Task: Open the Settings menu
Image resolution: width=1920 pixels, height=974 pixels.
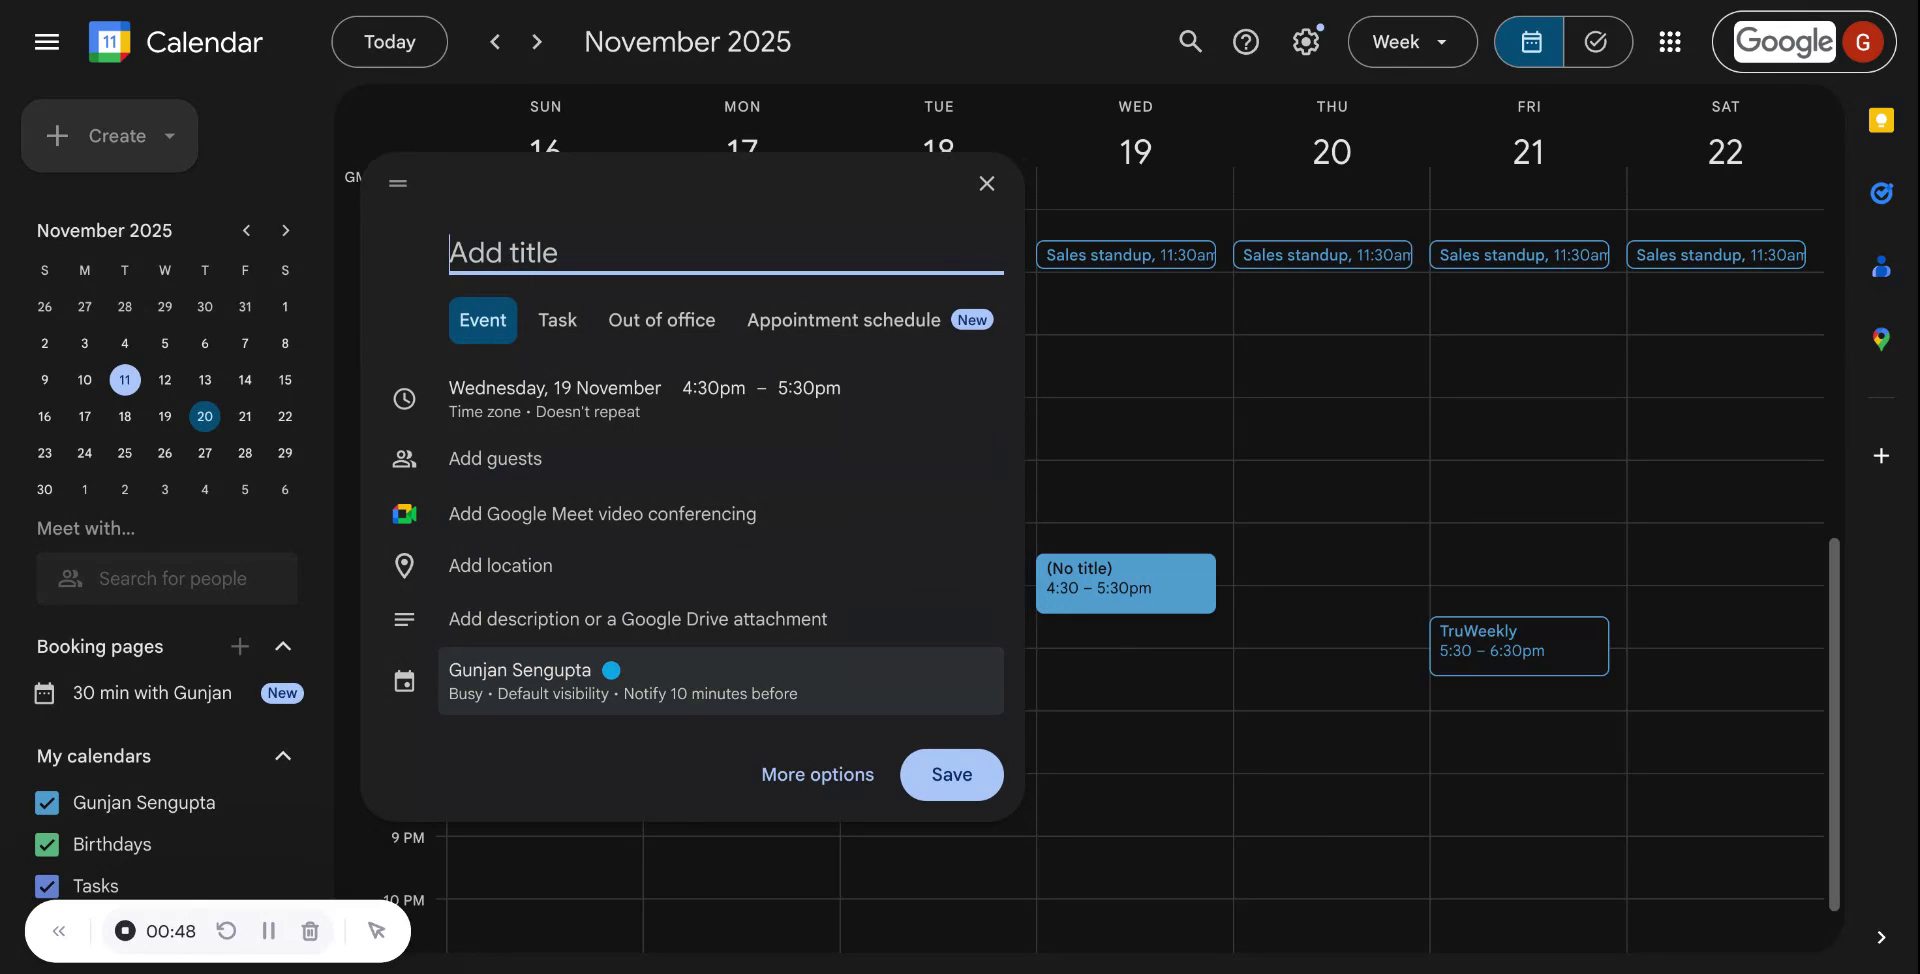Action: pyautogui.click(x=1306, y=41)
